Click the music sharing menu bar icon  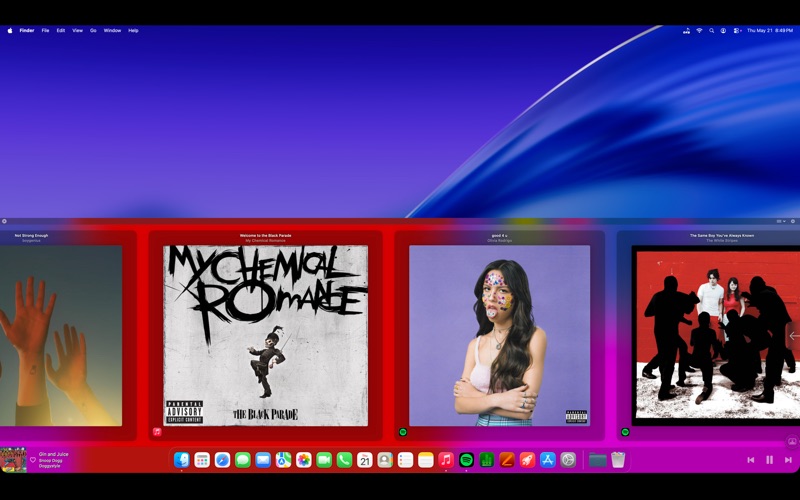coord(686,31)
